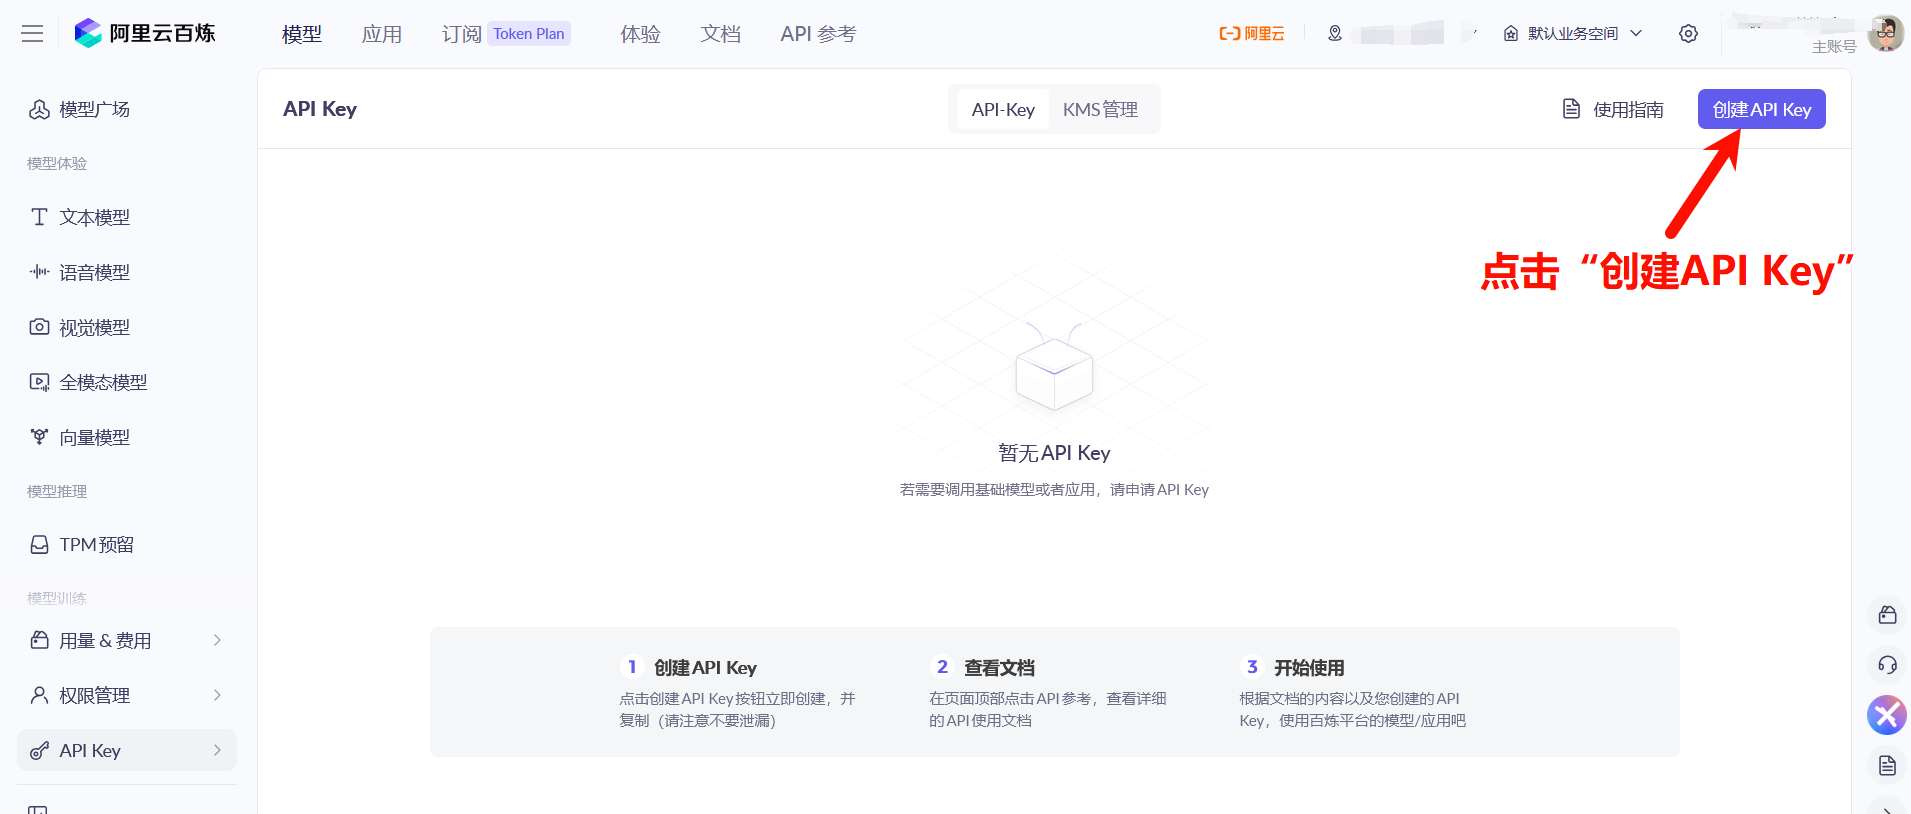Click step 3 开始使用 heading
The image size is (1911, 814).
click(x=1309, y=668)
